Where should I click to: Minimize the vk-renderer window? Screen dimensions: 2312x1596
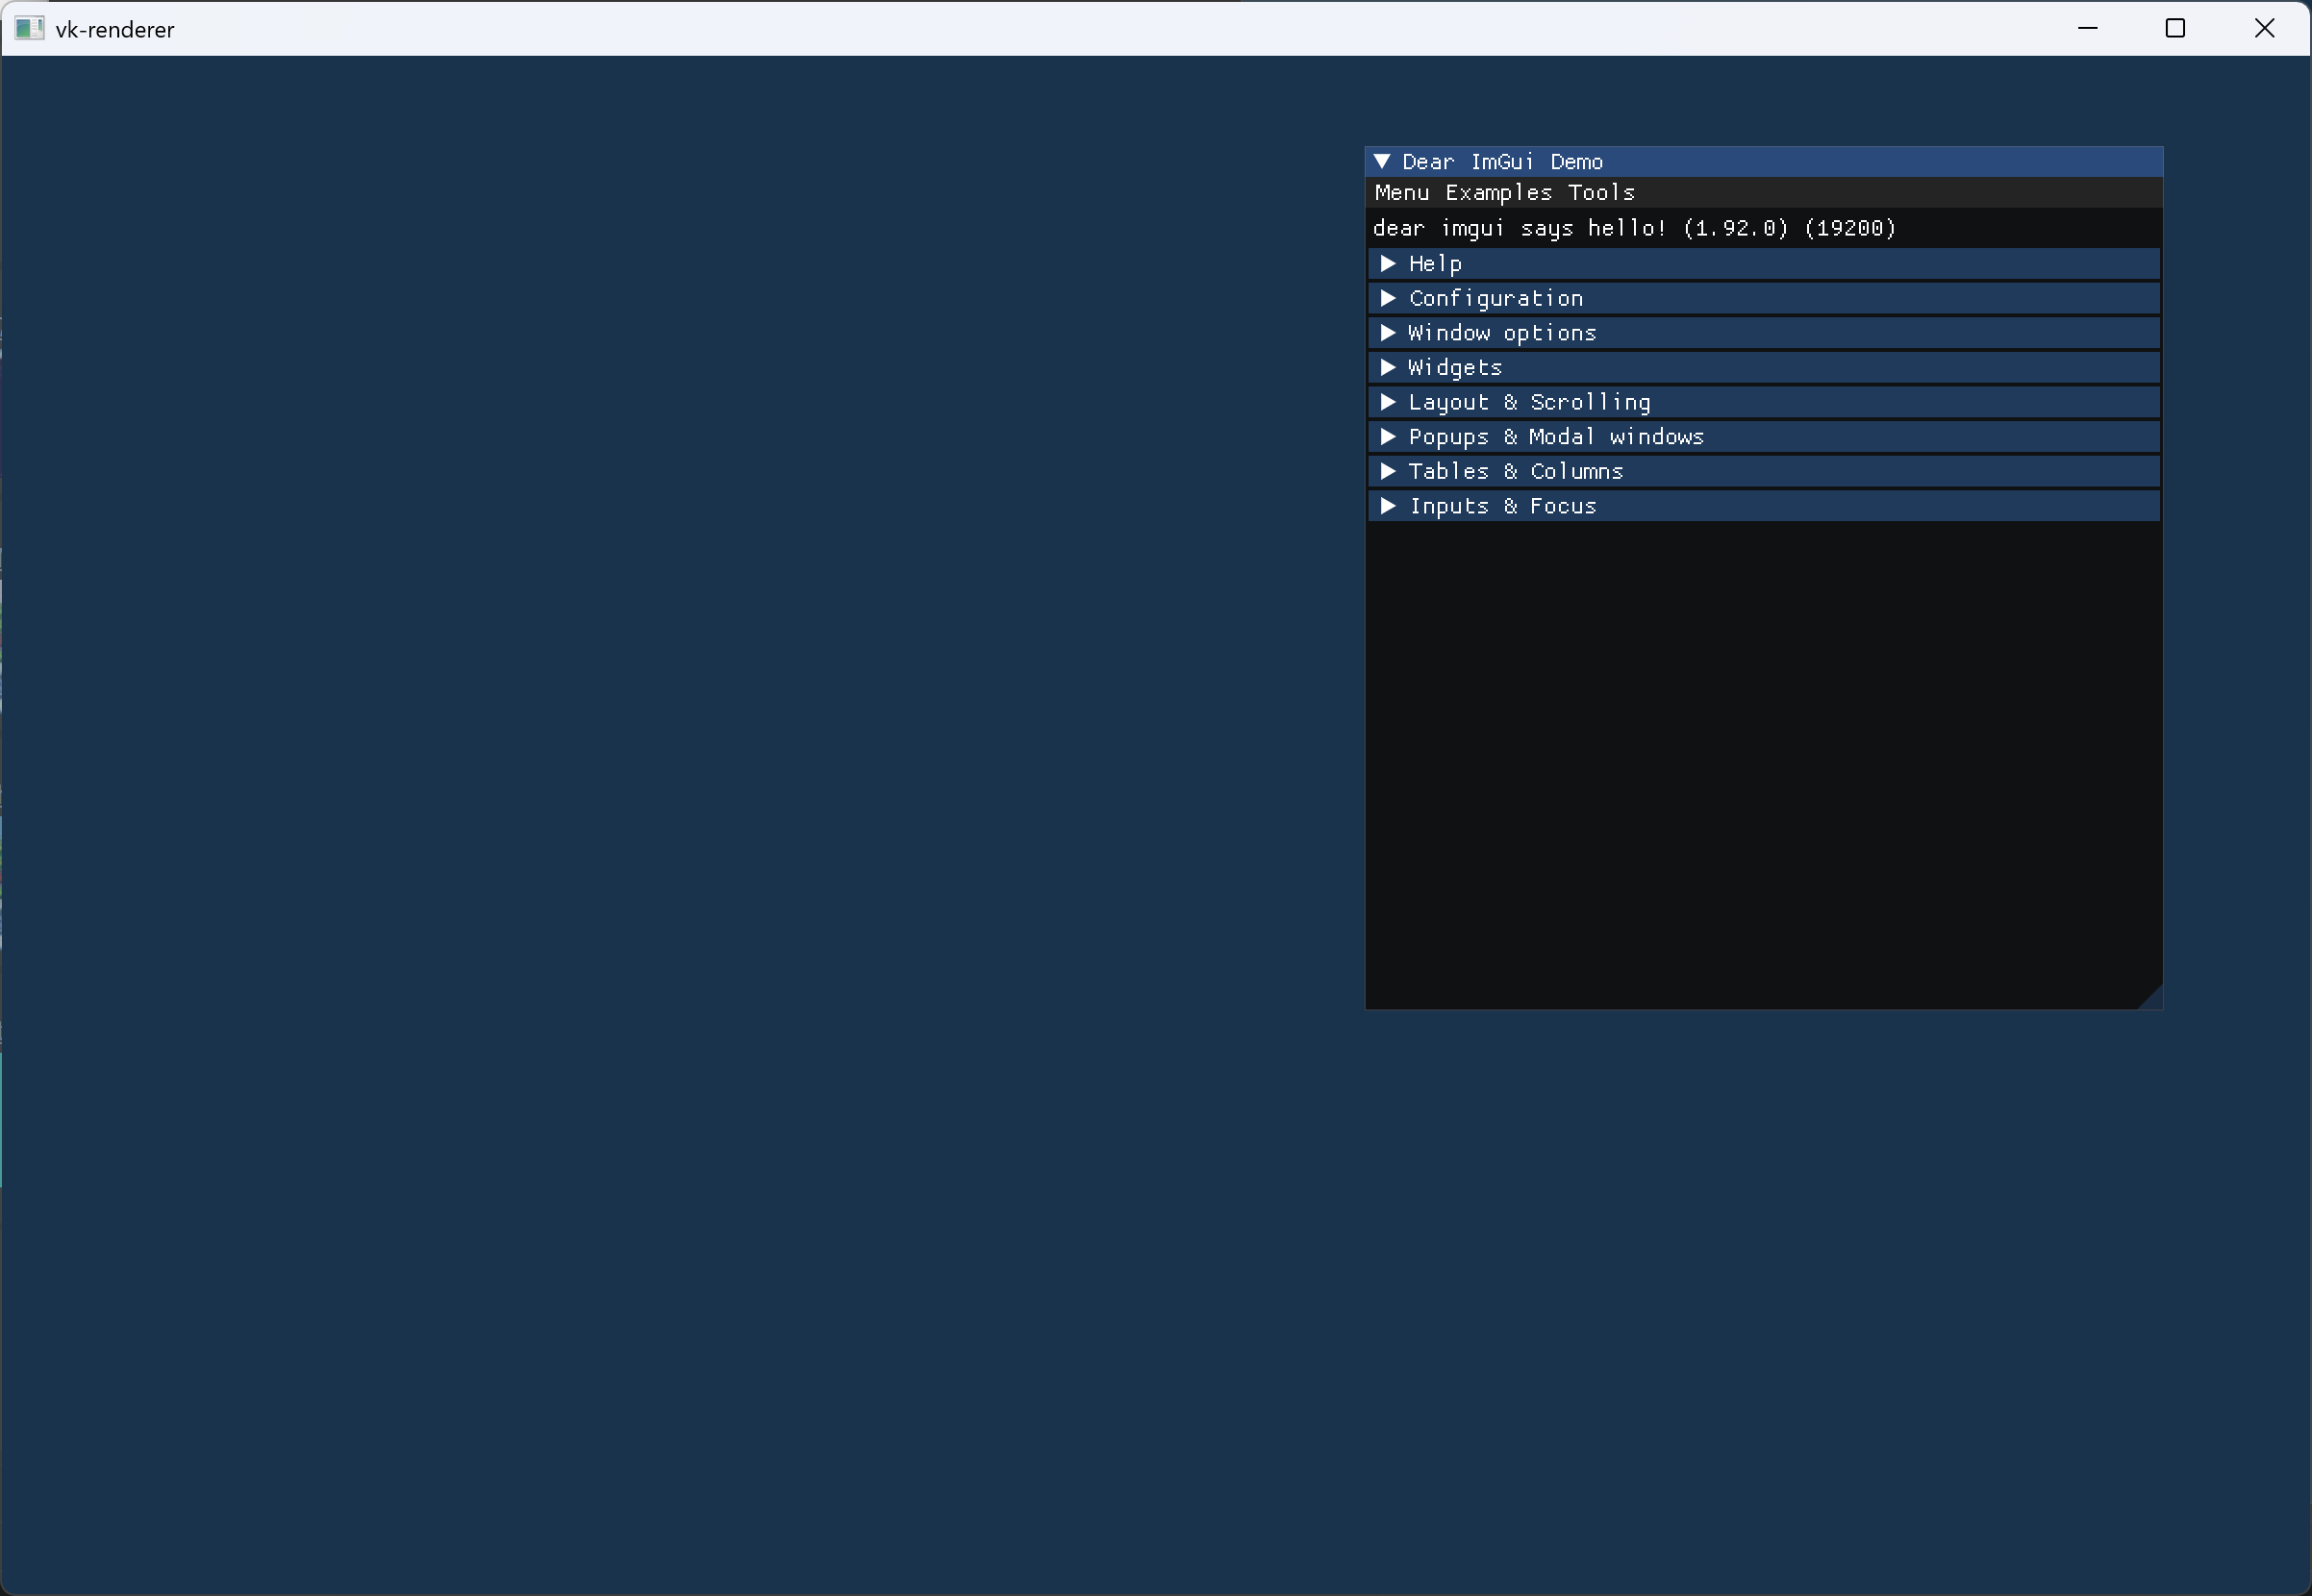coord(2087,28)
